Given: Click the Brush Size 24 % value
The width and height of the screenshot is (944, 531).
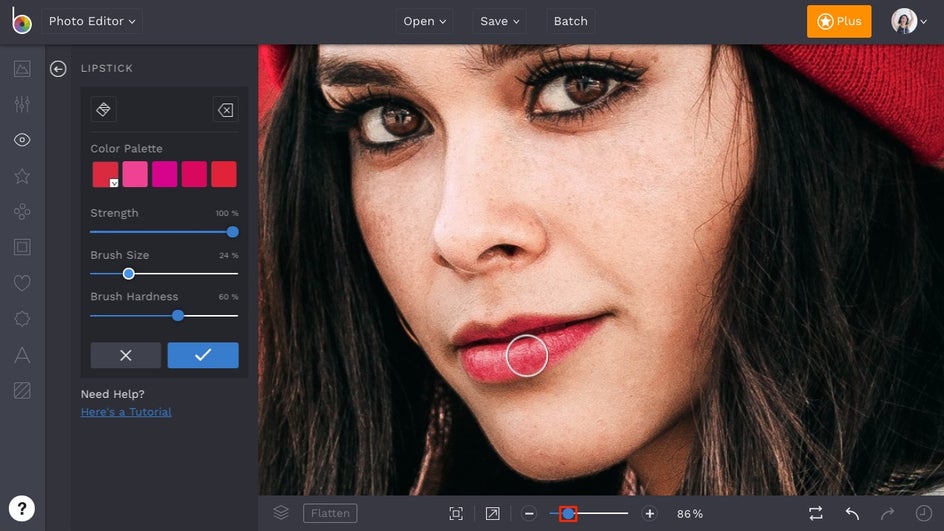Looking at the screenshot, I should 229,255.
